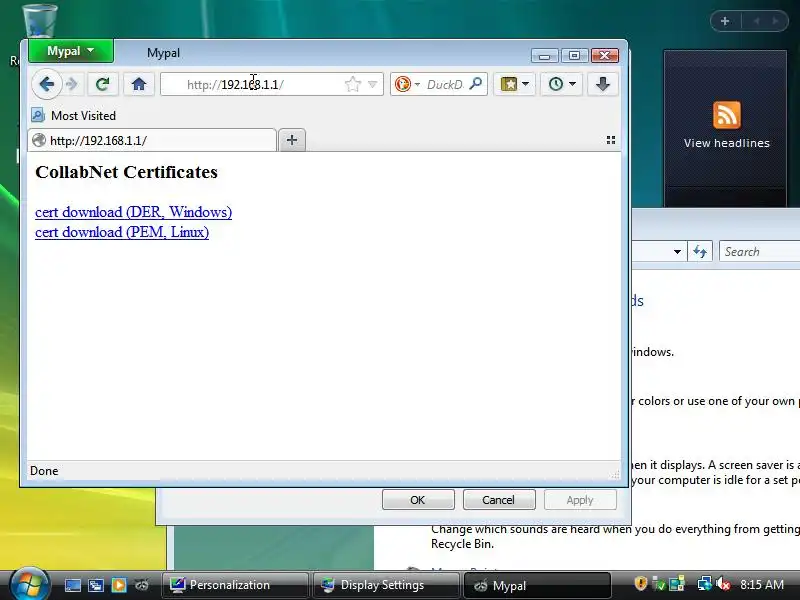Reload the current page

pyautogui.click(x=103, y=84)
